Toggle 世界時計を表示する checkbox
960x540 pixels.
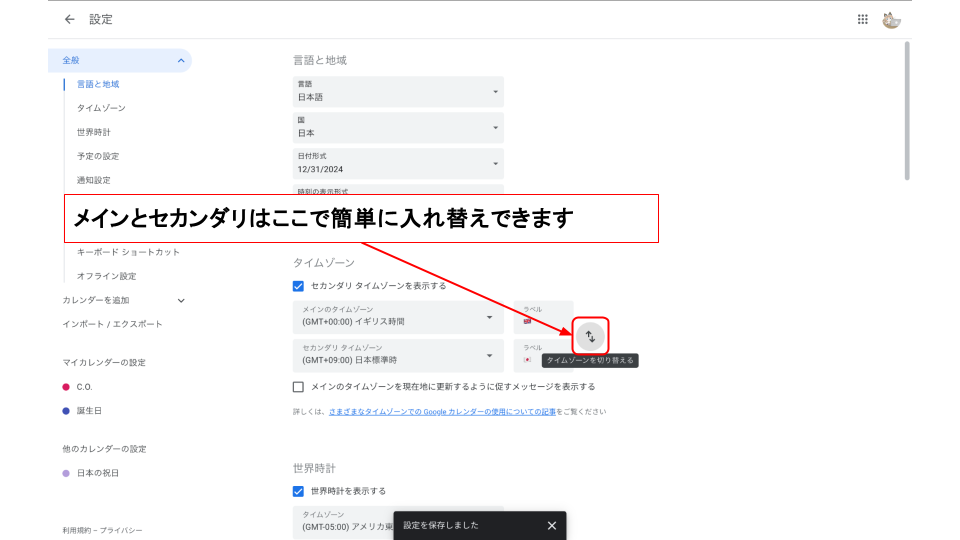[299, 491]
